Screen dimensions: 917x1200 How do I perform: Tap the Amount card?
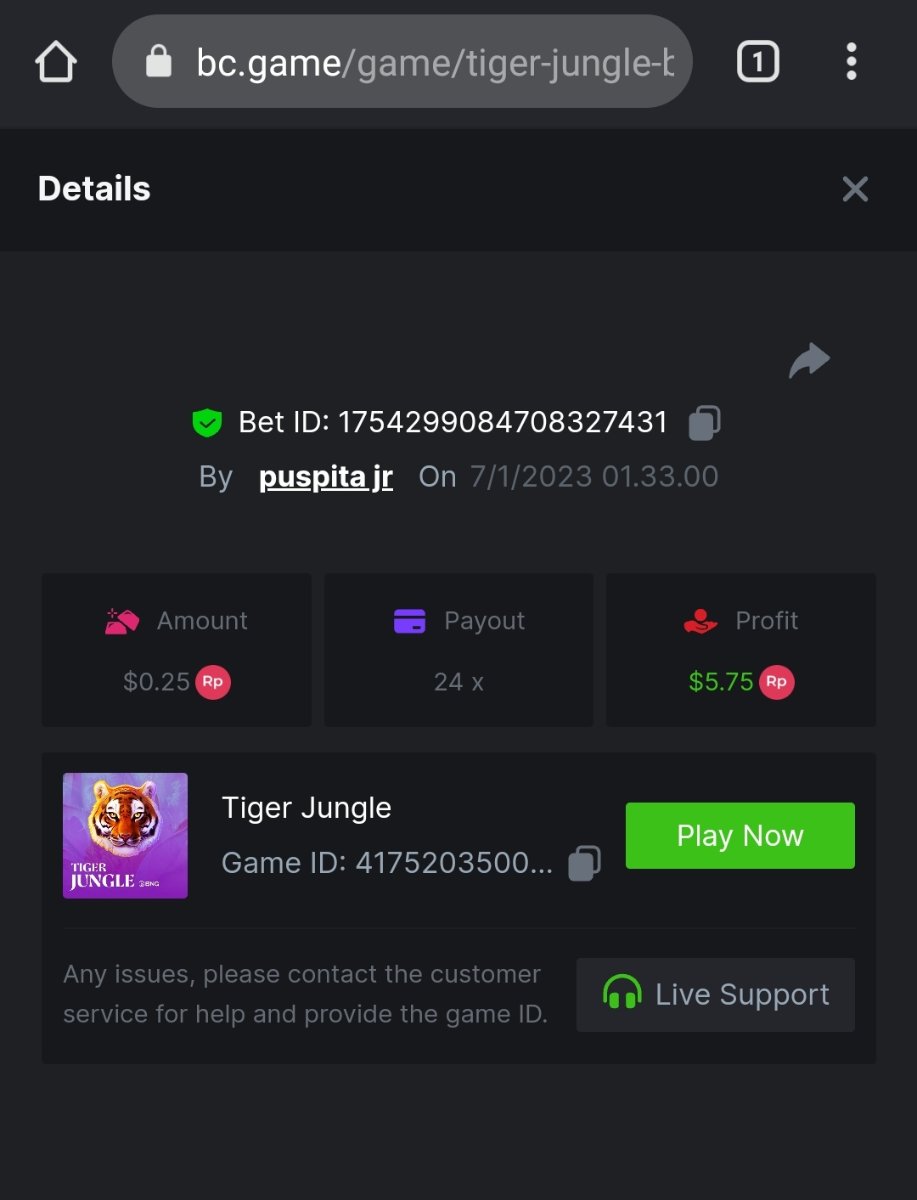[176, 650]
